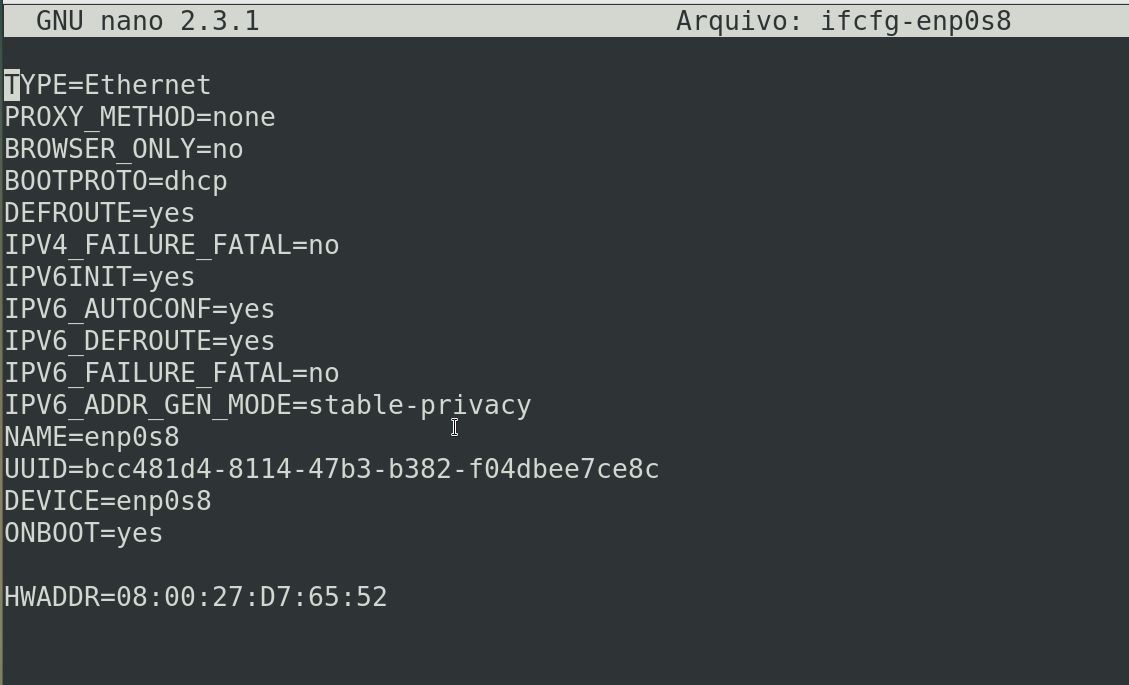Click the IPV6_DEFROUTE=yes line
Screen dimensions: 1129x685
pos(140,341)
